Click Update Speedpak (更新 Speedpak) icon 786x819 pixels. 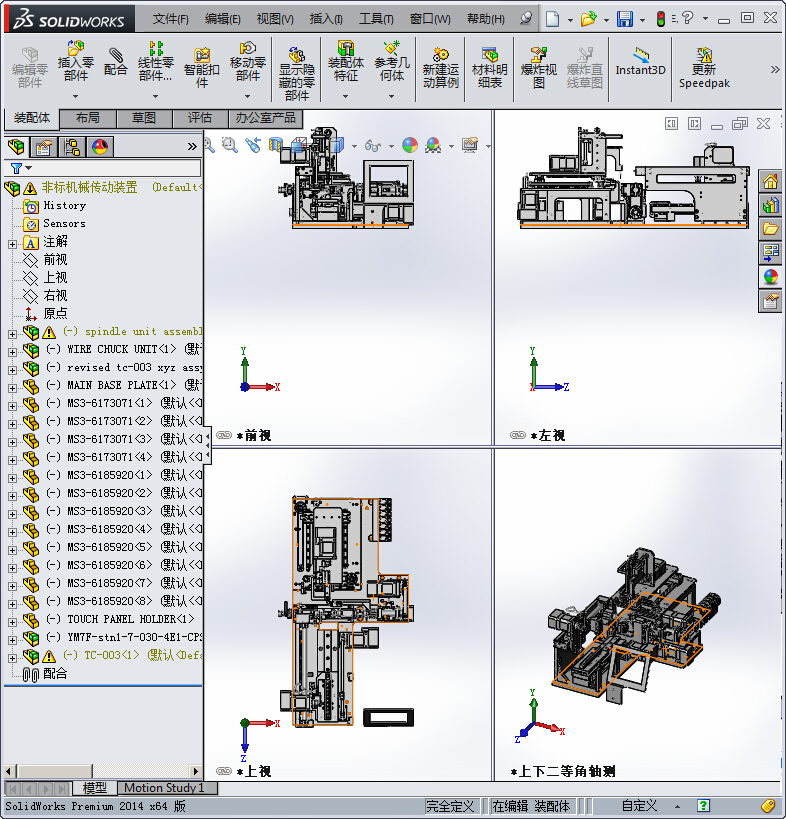click(704, 54)
